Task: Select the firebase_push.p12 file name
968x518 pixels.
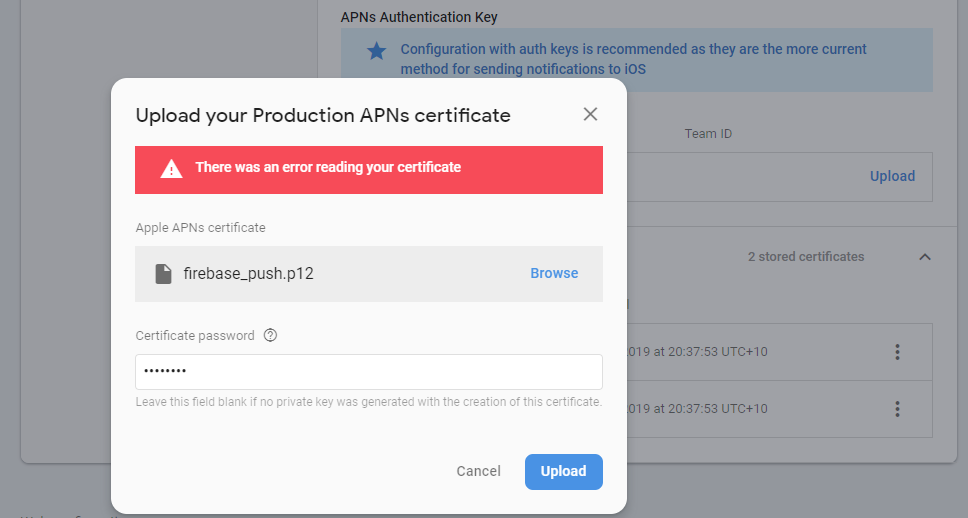Action: click(249, 274)
